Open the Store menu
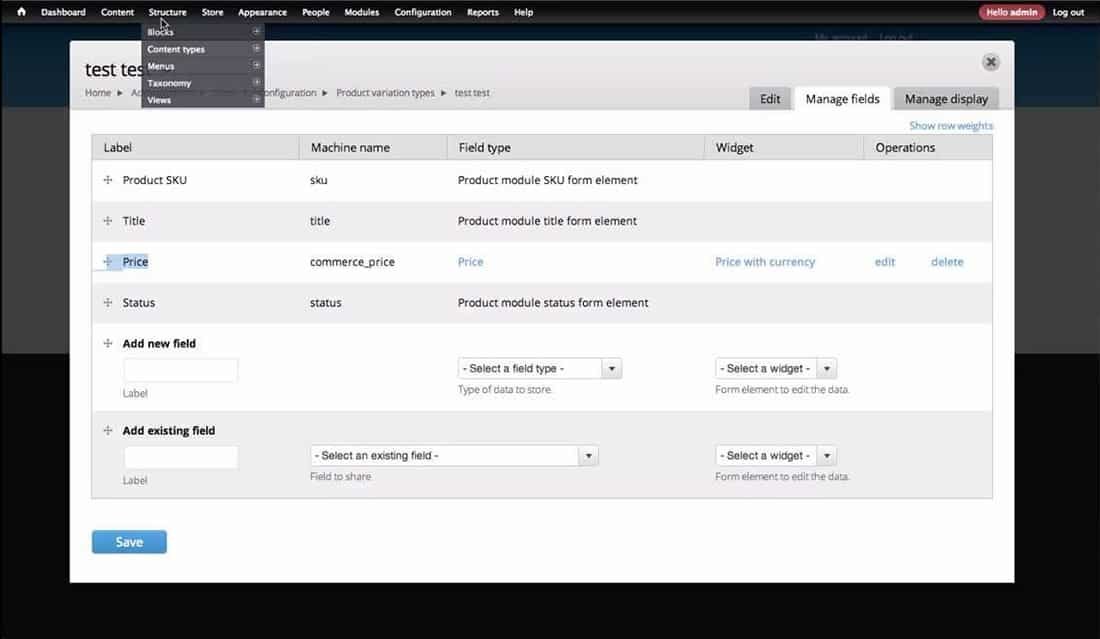The image size is (1100, 639). point(212,12)
